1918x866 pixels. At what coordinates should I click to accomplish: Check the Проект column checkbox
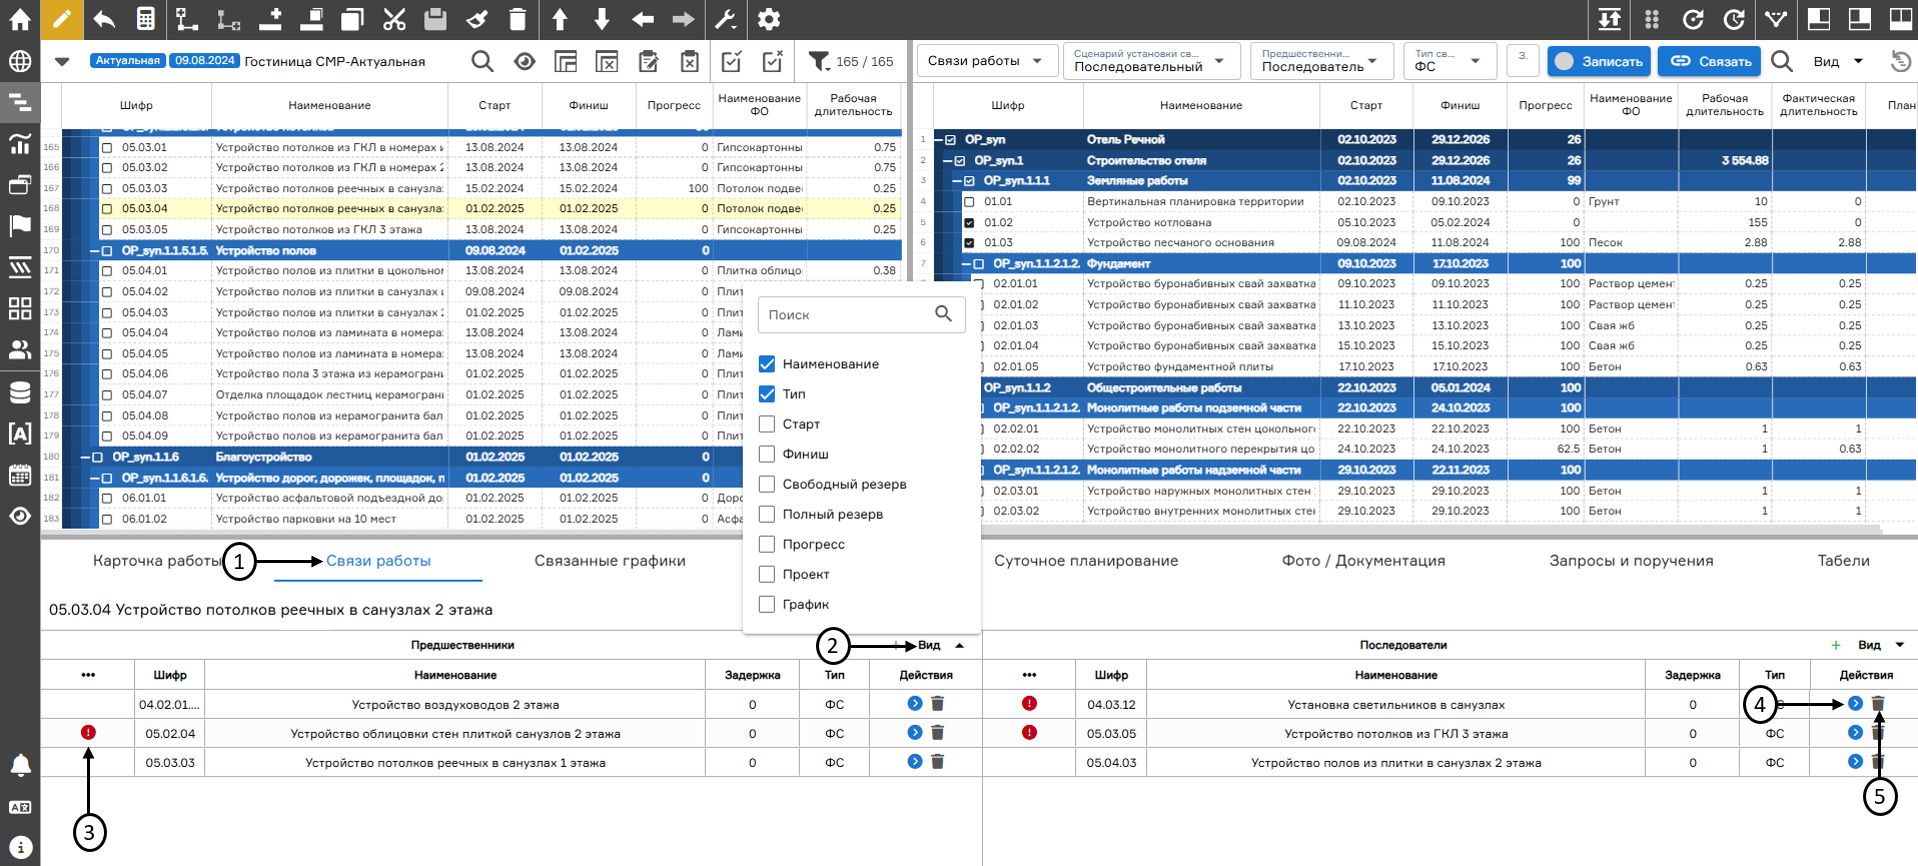click(x=767, y=574)
